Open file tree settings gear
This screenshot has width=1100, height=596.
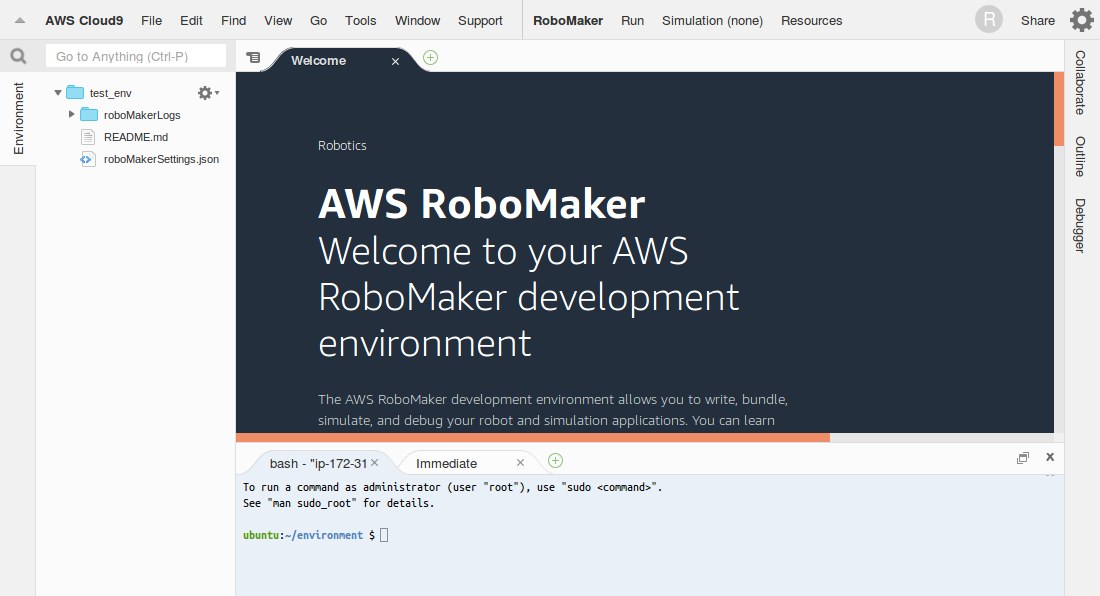coord(208,93)
